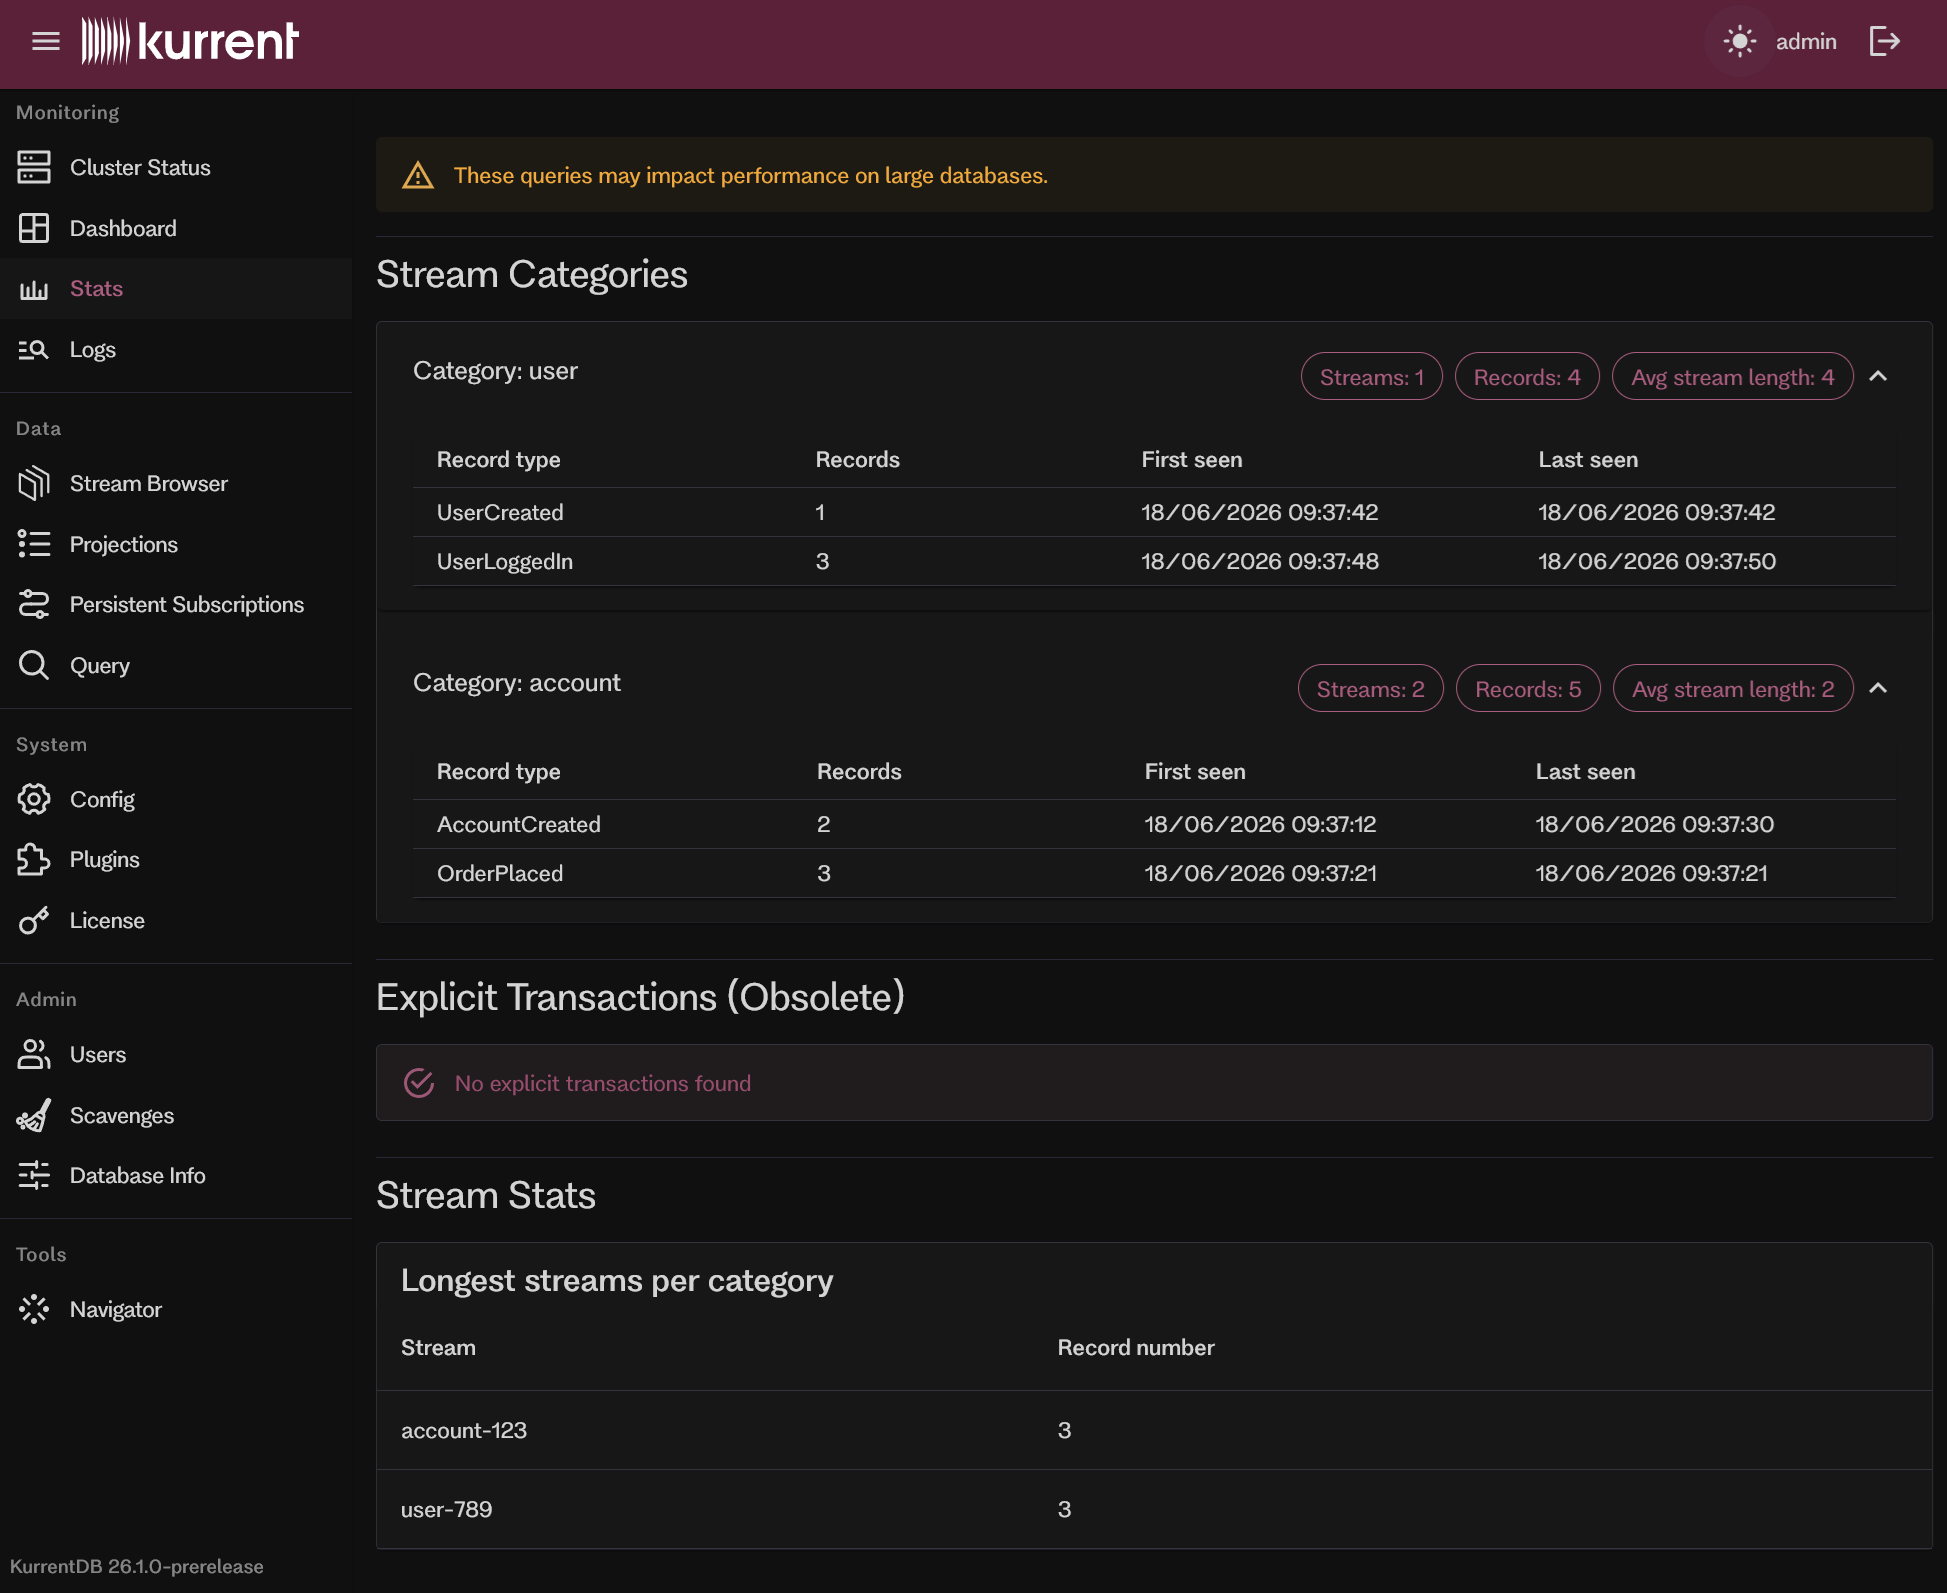1947x1593 pixels.
Task: Collapse the account category panel
Action: click(x=1878, y=688)
